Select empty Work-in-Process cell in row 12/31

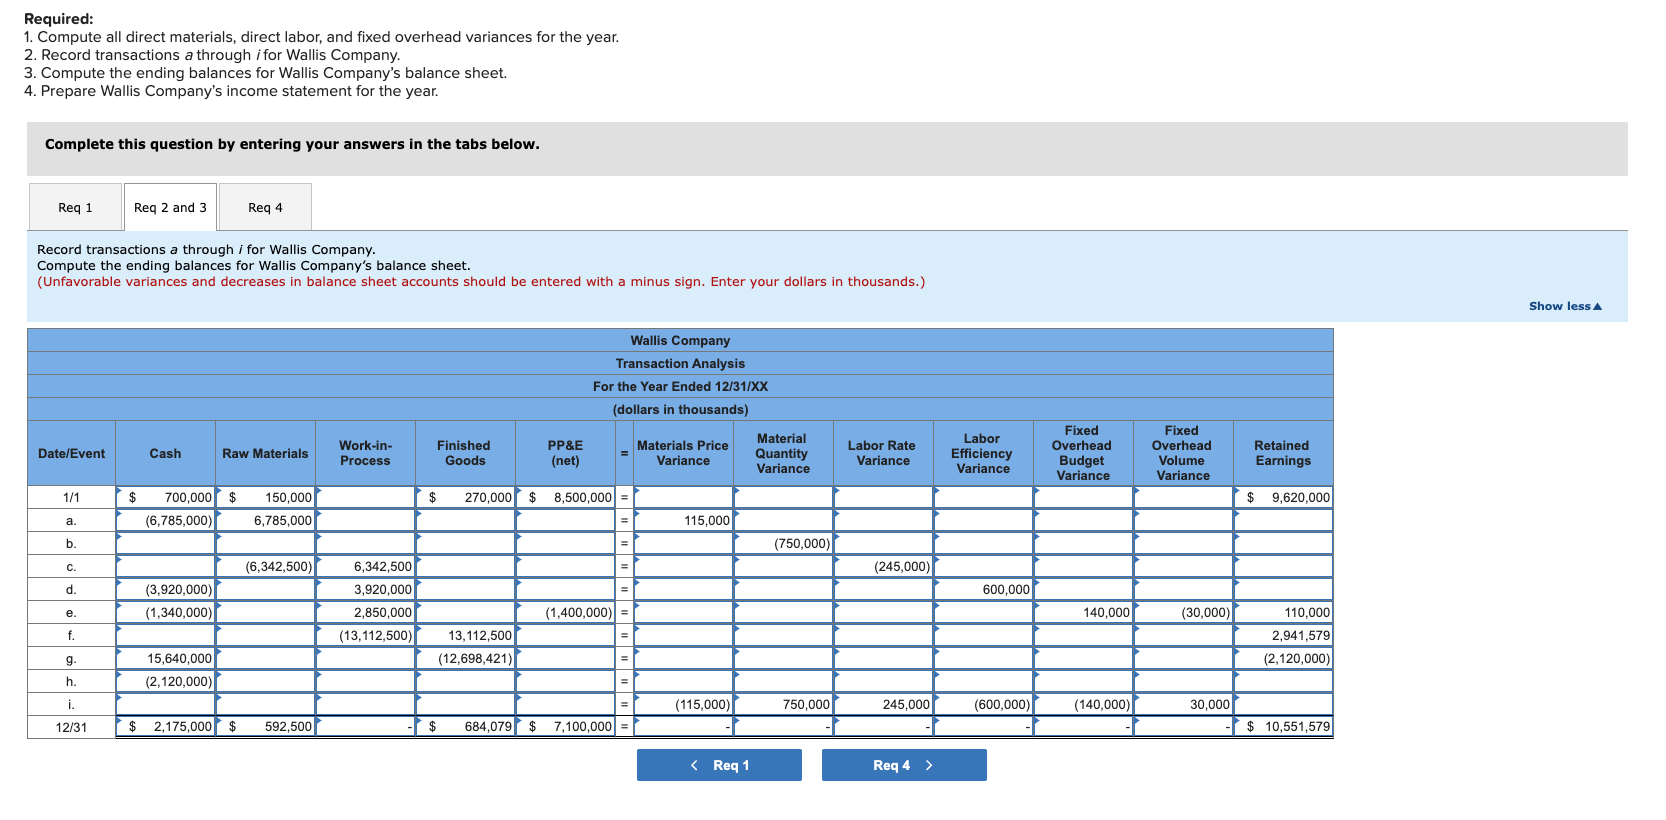pos(366,727)
